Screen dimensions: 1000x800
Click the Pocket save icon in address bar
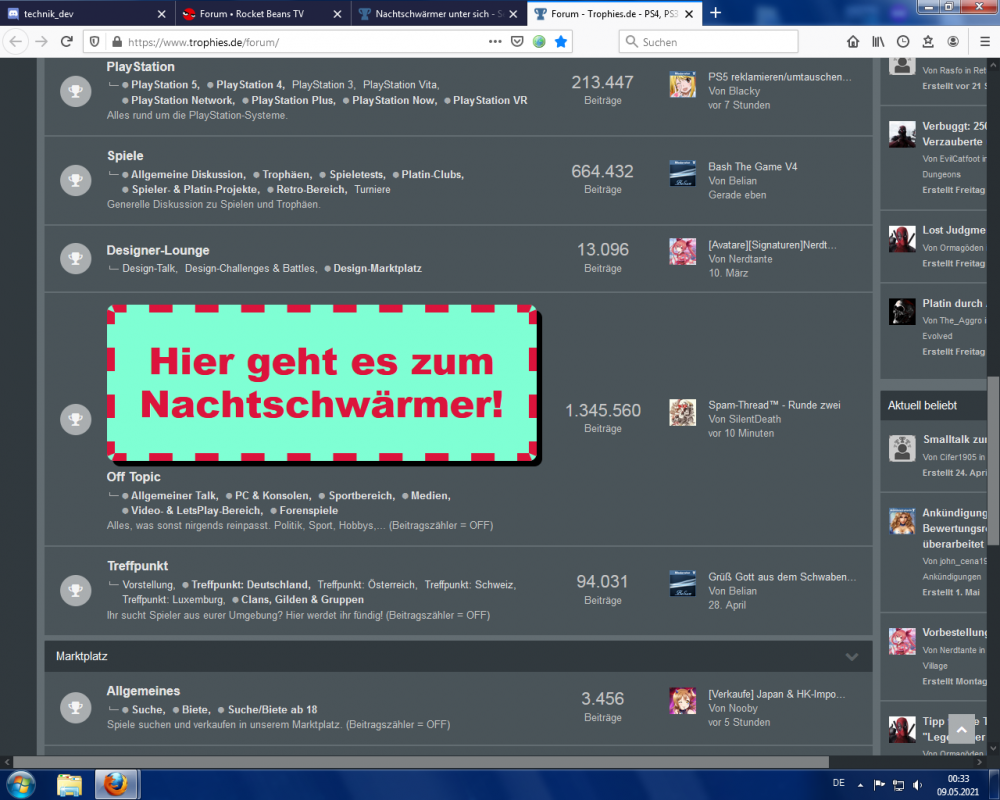[x=517, y=42]
